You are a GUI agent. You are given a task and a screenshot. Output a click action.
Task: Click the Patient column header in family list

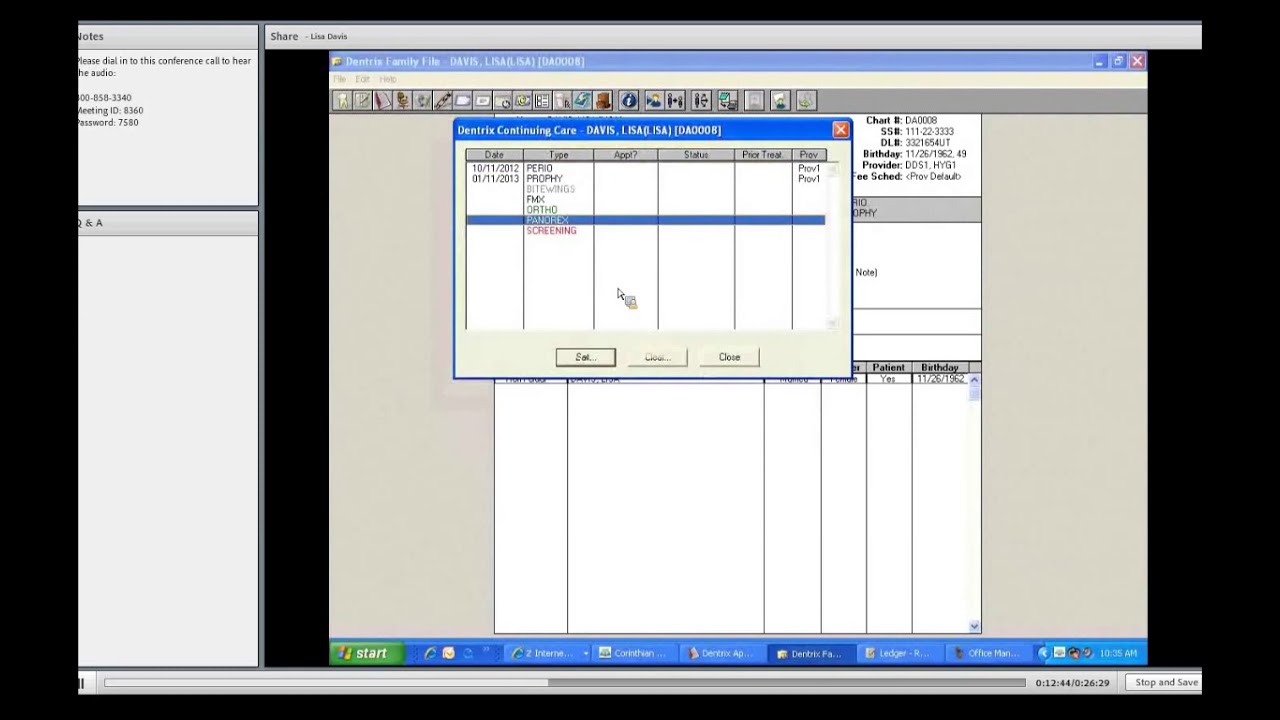(888, 368)
